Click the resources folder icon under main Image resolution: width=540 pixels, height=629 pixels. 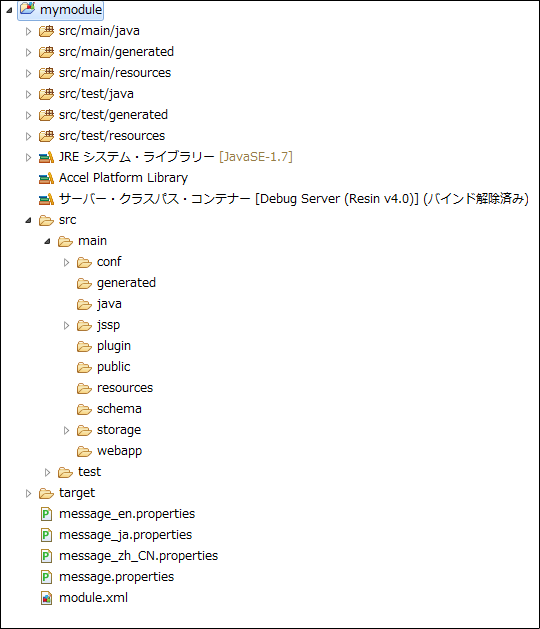(x=84, y=388)
